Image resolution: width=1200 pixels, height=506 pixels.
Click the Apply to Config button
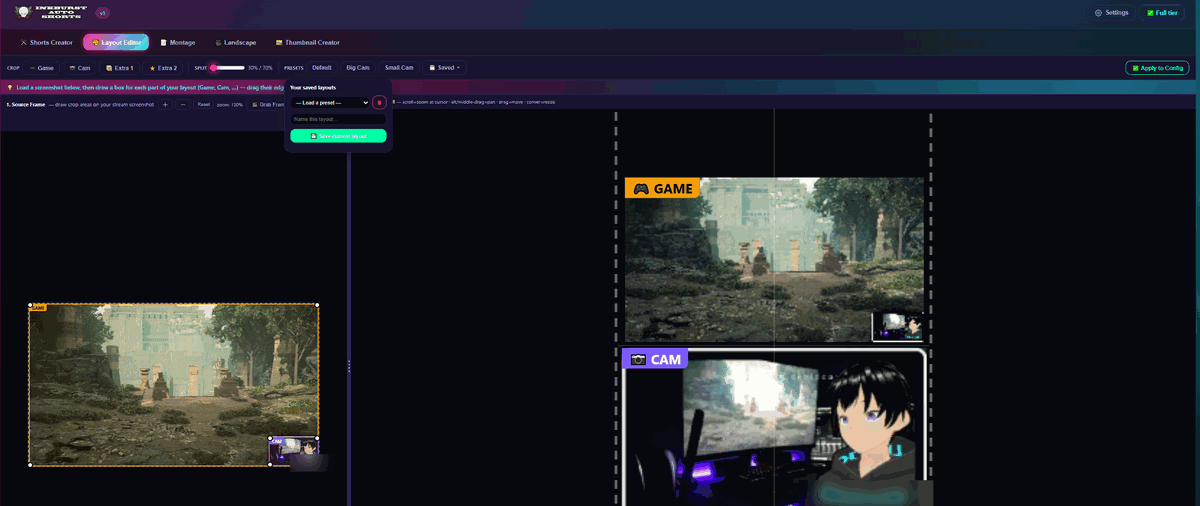(x=1157, y=68)
